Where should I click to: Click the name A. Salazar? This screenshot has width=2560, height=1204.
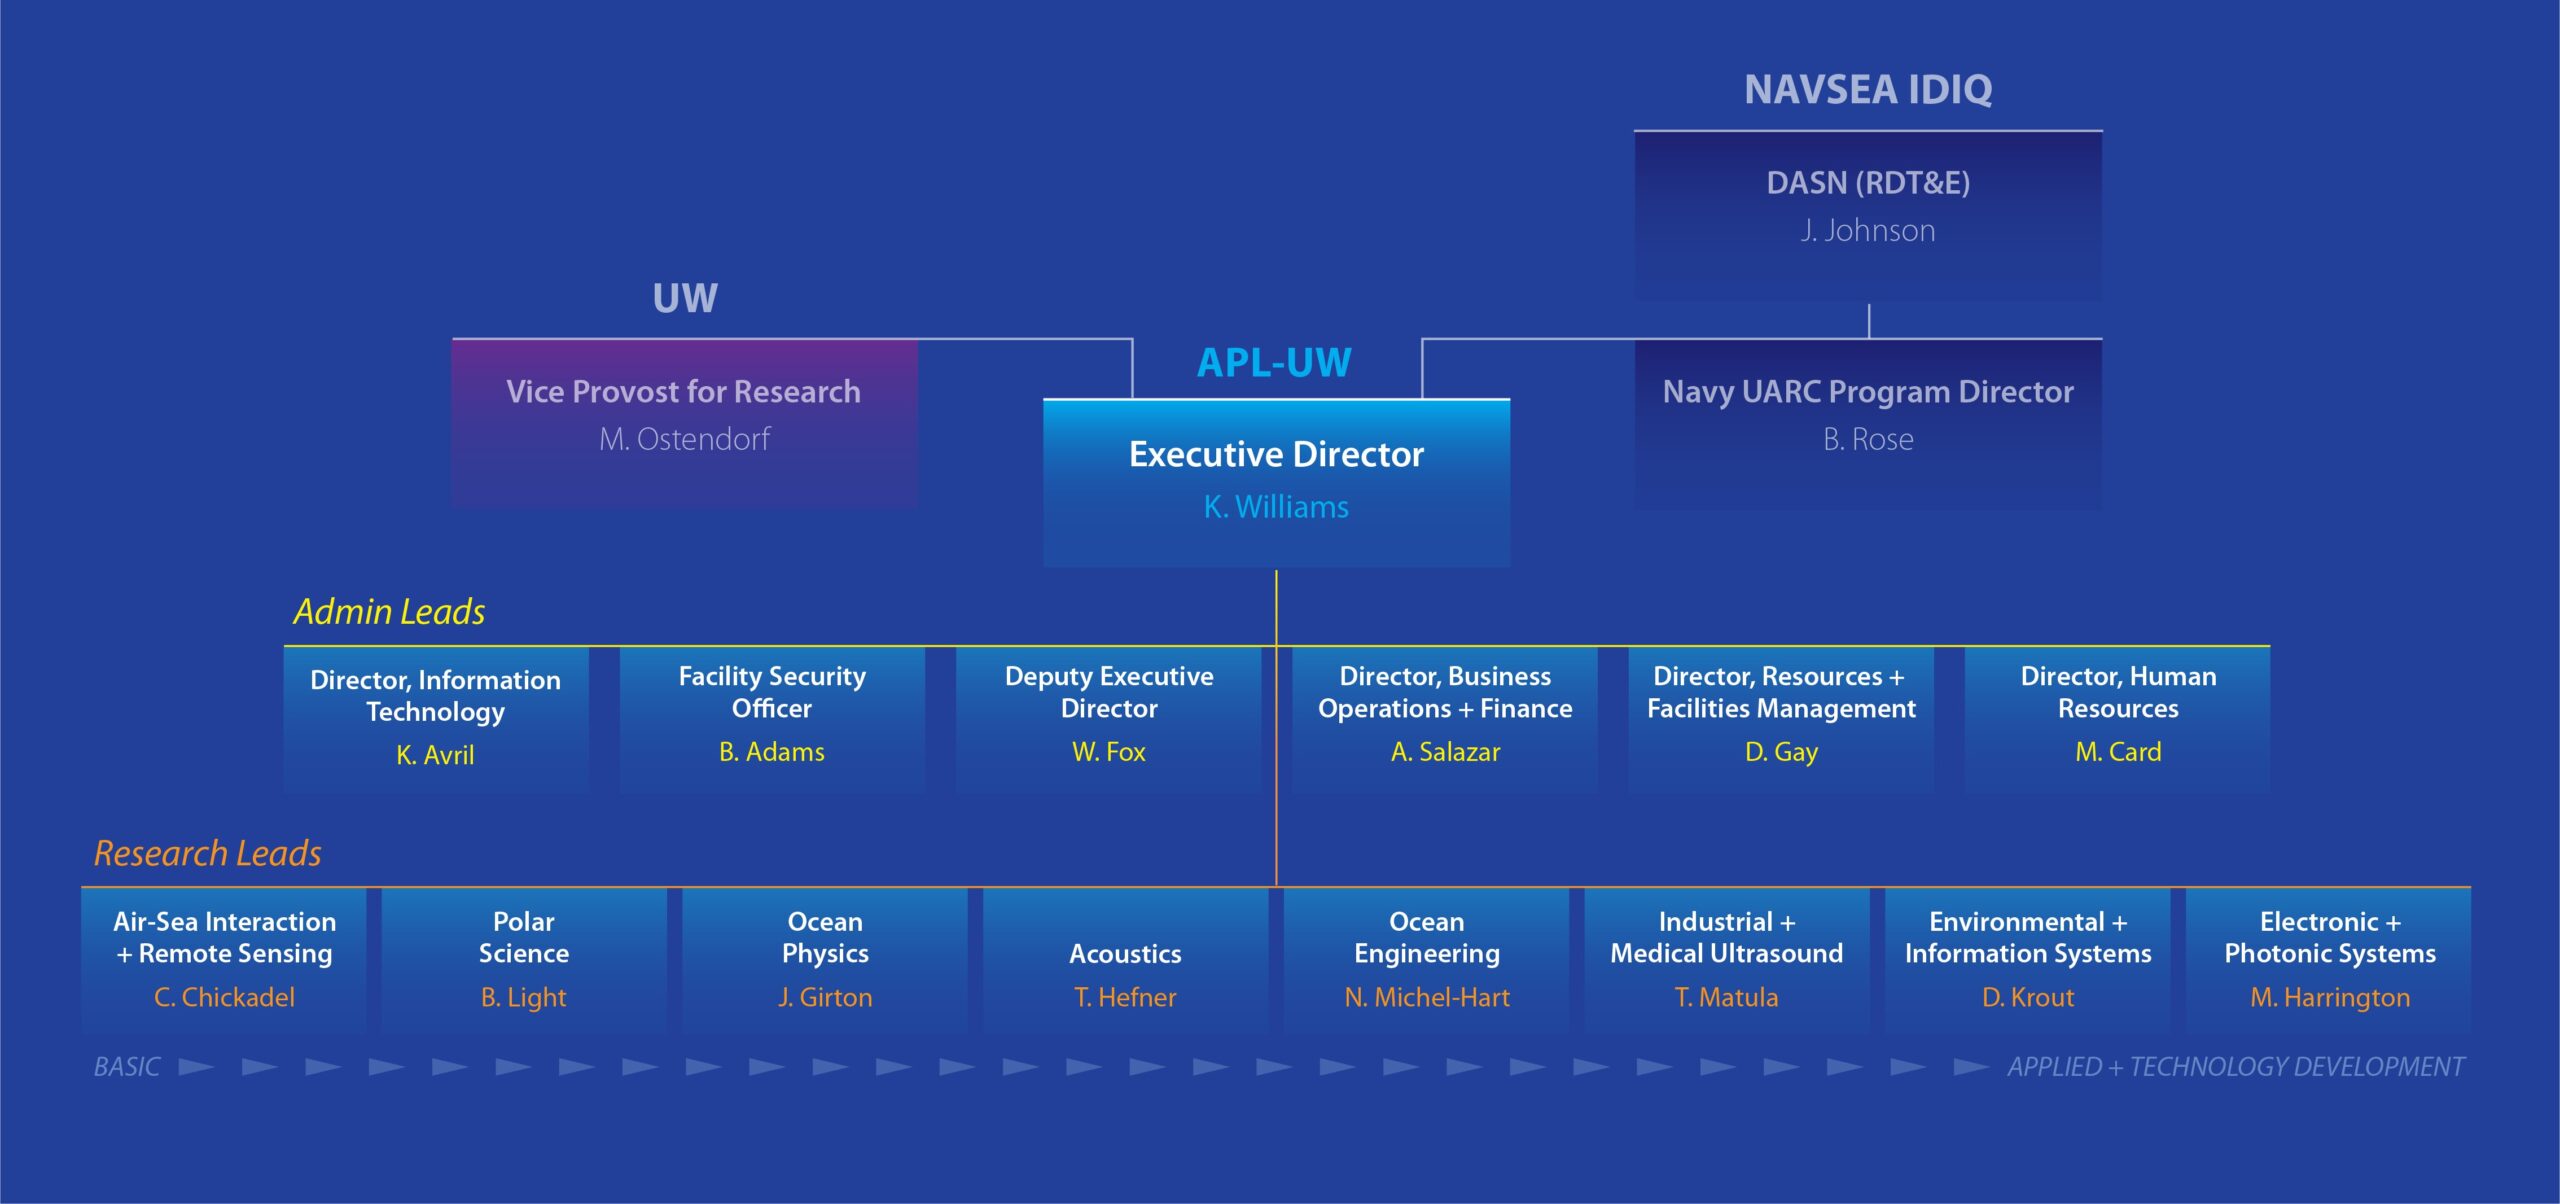coord(1445,752)
